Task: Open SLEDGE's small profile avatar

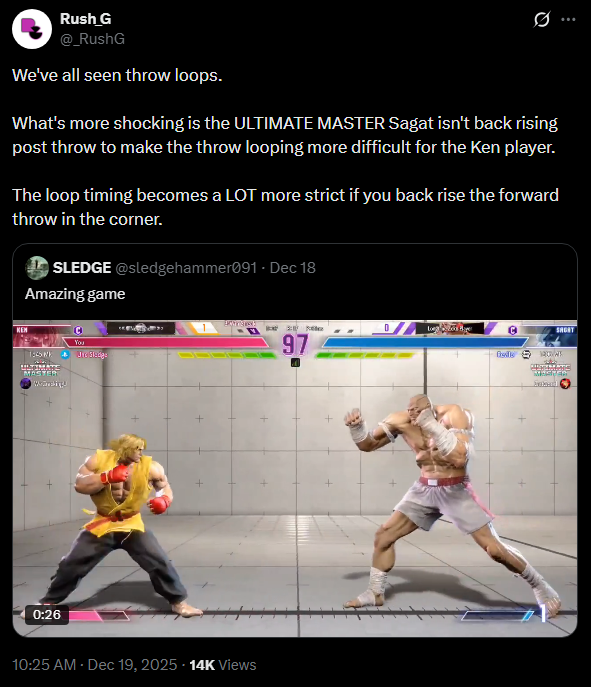Action: [x=37, y=268]
